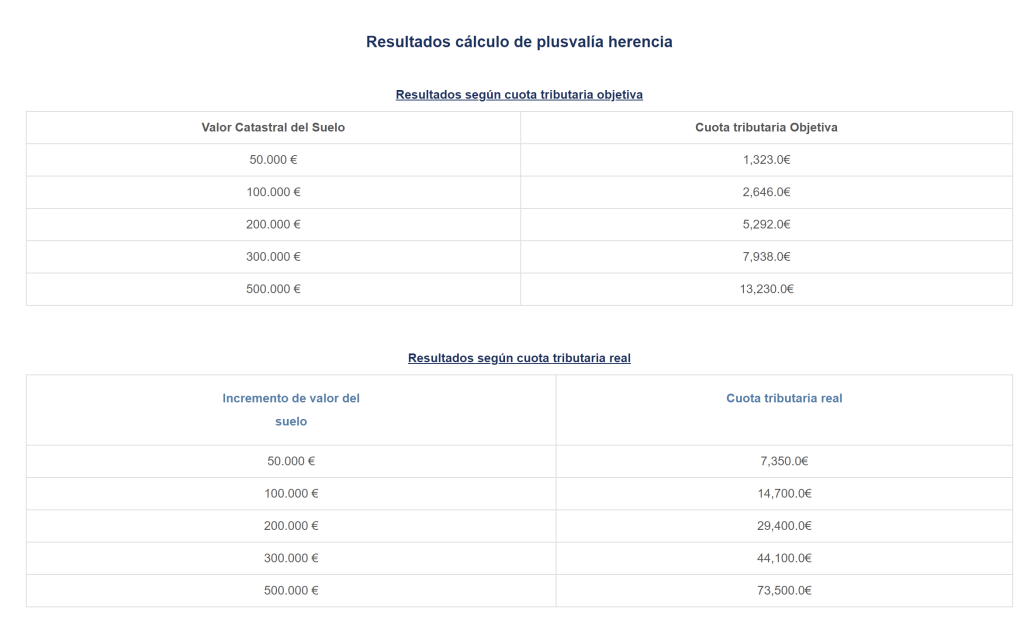Viewport: 1024px width, 623px height.
Task: Select the 2,646.0€ value cell
Action: (767, 192)
